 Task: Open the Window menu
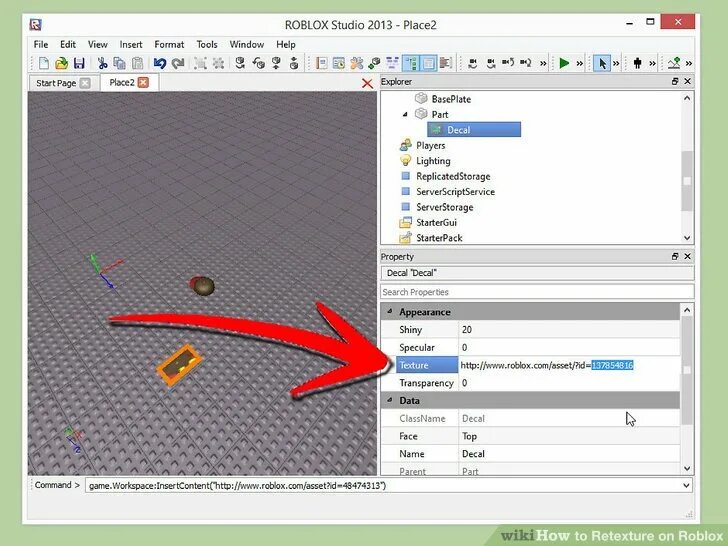click(x=247, y=44)
